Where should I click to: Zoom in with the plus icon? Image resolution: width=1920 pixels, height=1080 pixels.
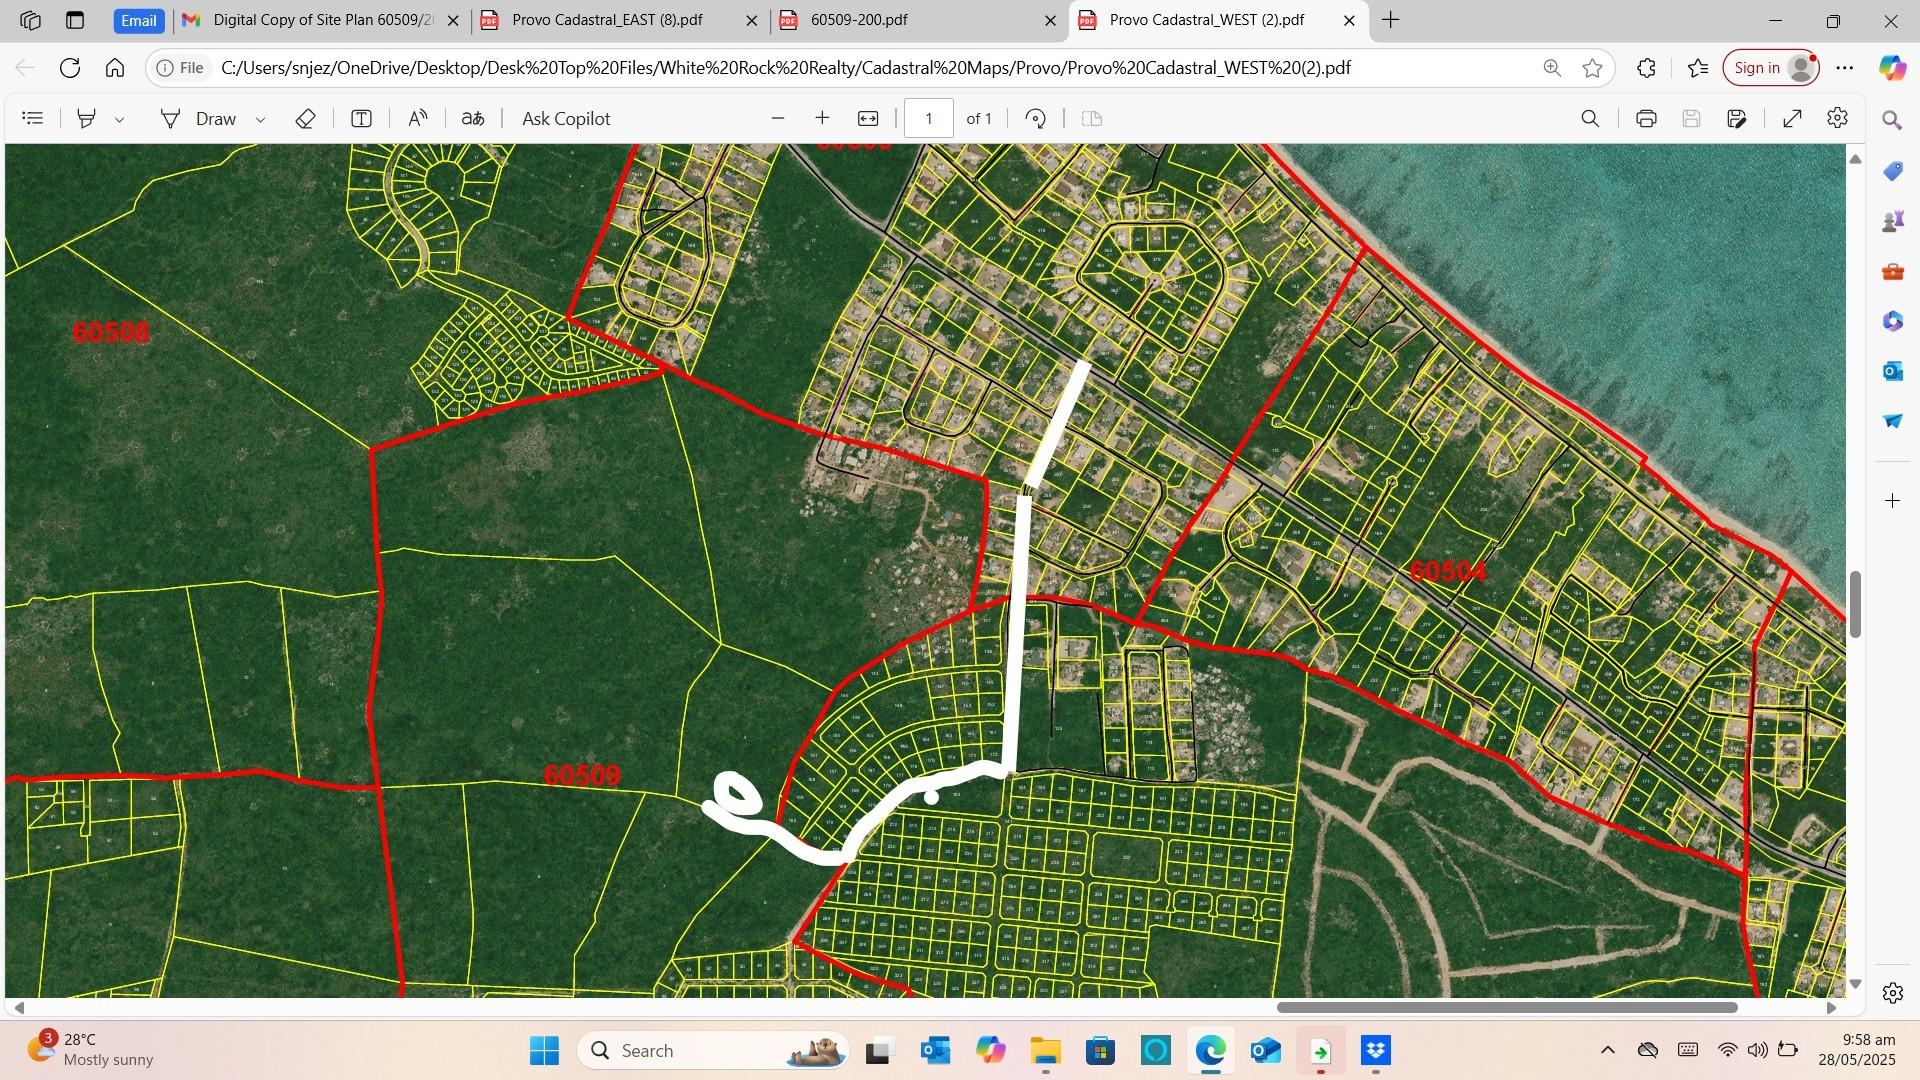[x=822, y=119]
